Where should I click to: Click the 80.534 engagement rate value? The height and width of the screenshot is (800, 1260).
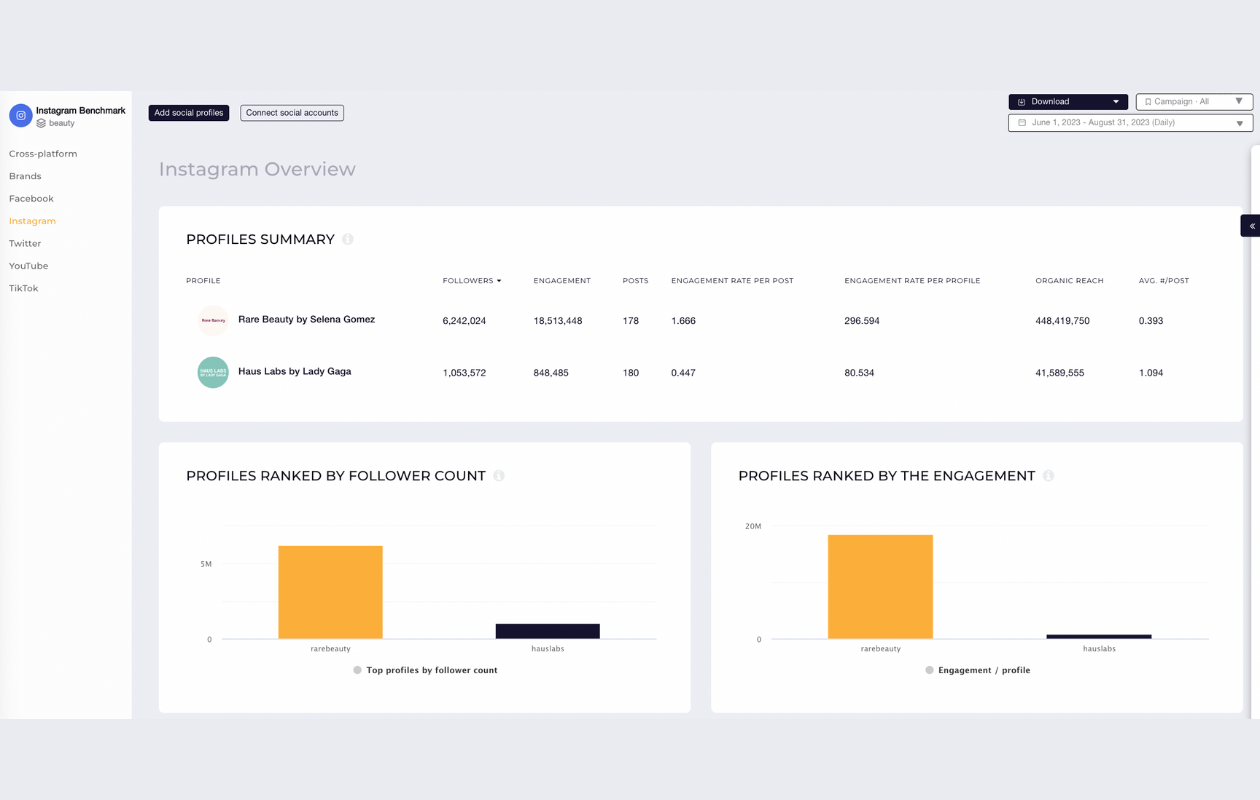[859, 373]
